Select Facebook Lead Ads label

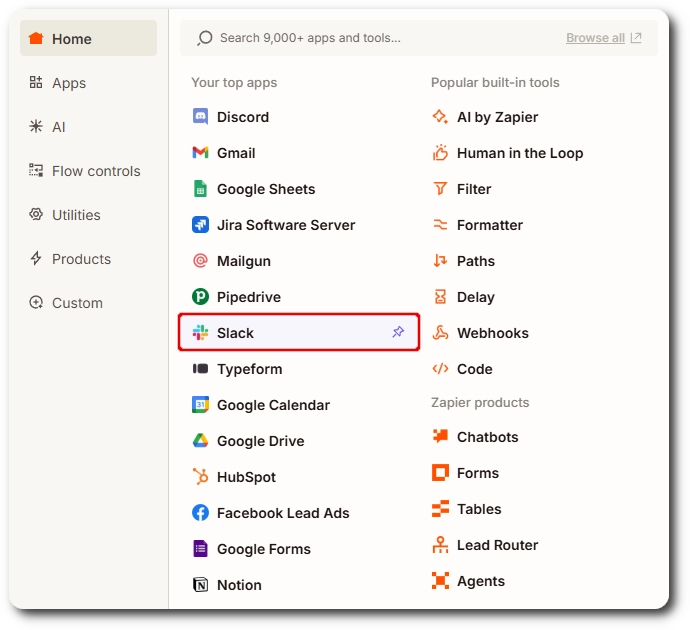click(283, 513)
